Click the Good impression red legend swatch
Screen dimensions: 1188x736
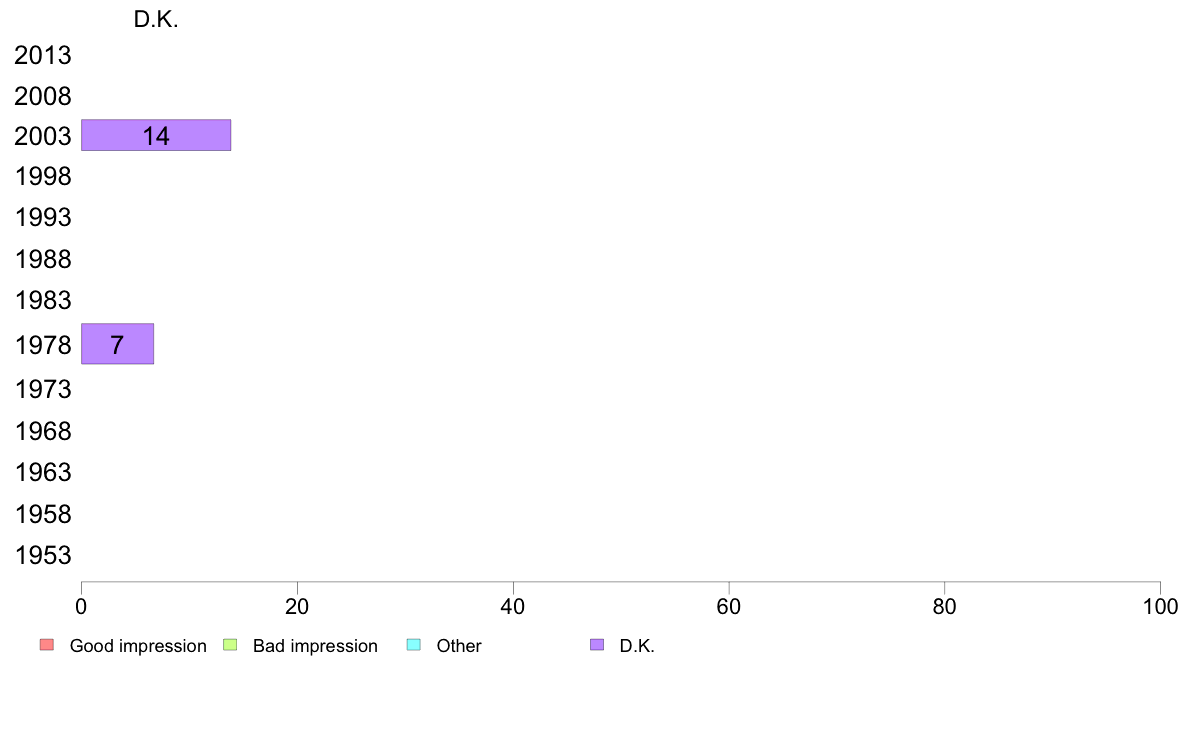(x=47, y=645)
